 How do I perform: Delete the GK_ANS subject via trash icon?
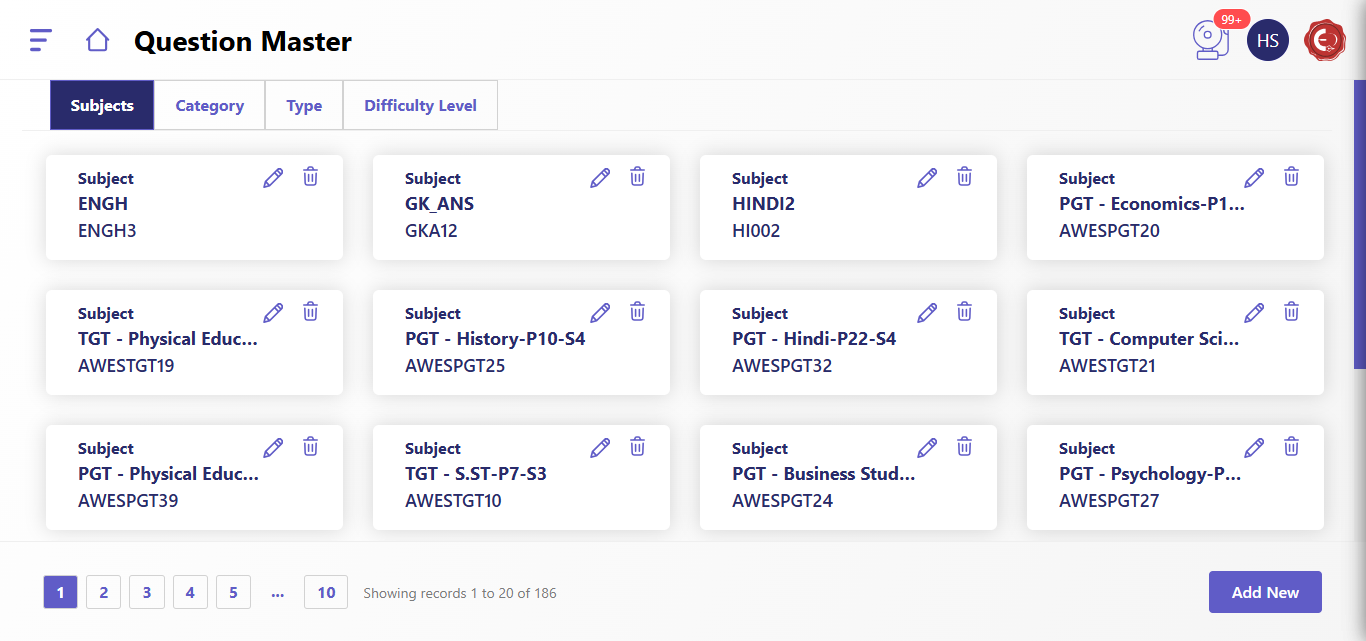(637, 177)
